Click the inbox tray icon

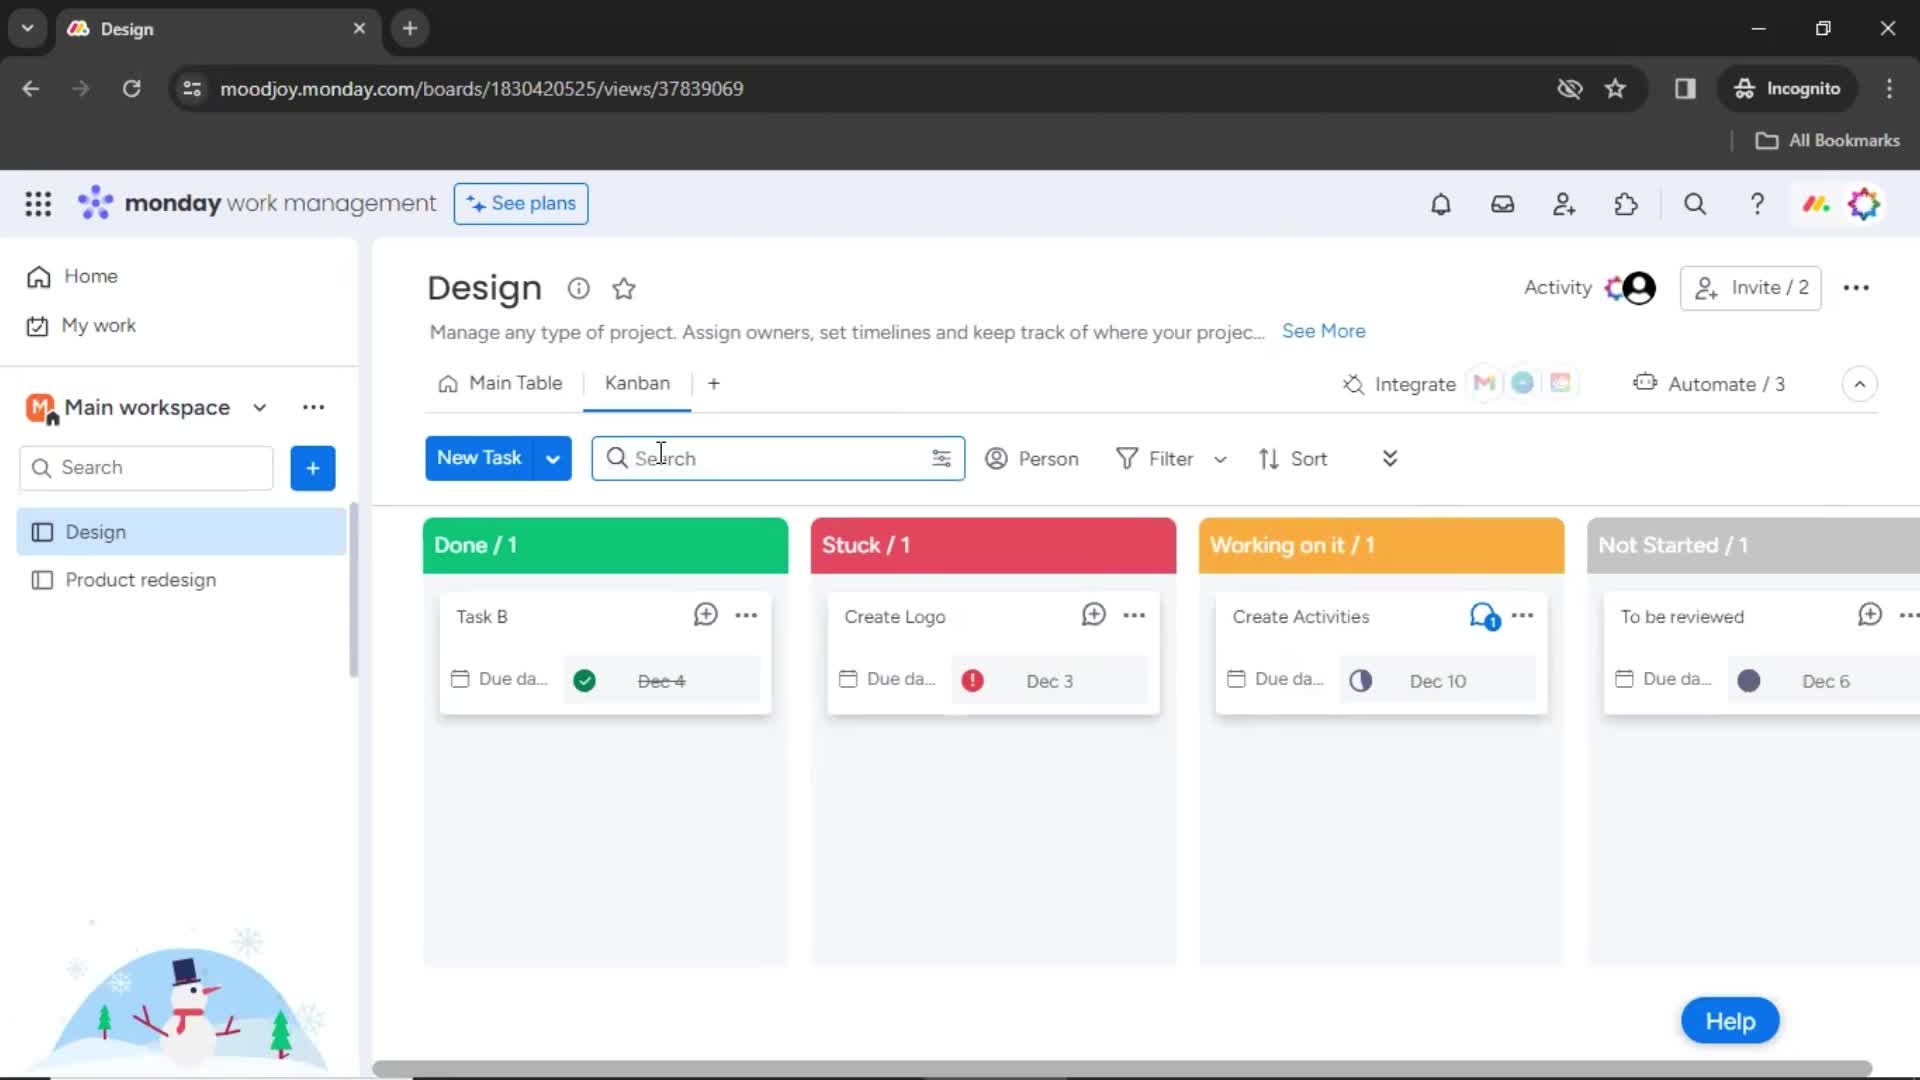click(1502, 204)
